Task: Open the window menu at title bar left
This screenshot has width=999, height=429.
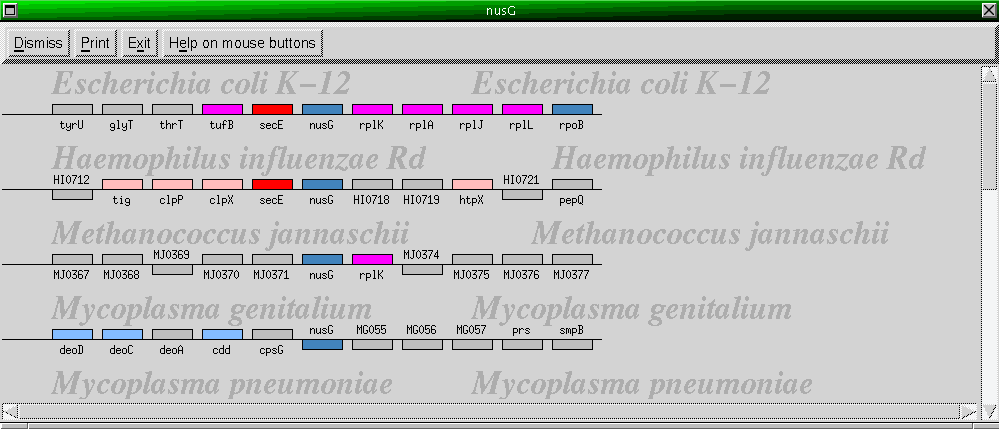Action: coord(10,10)
